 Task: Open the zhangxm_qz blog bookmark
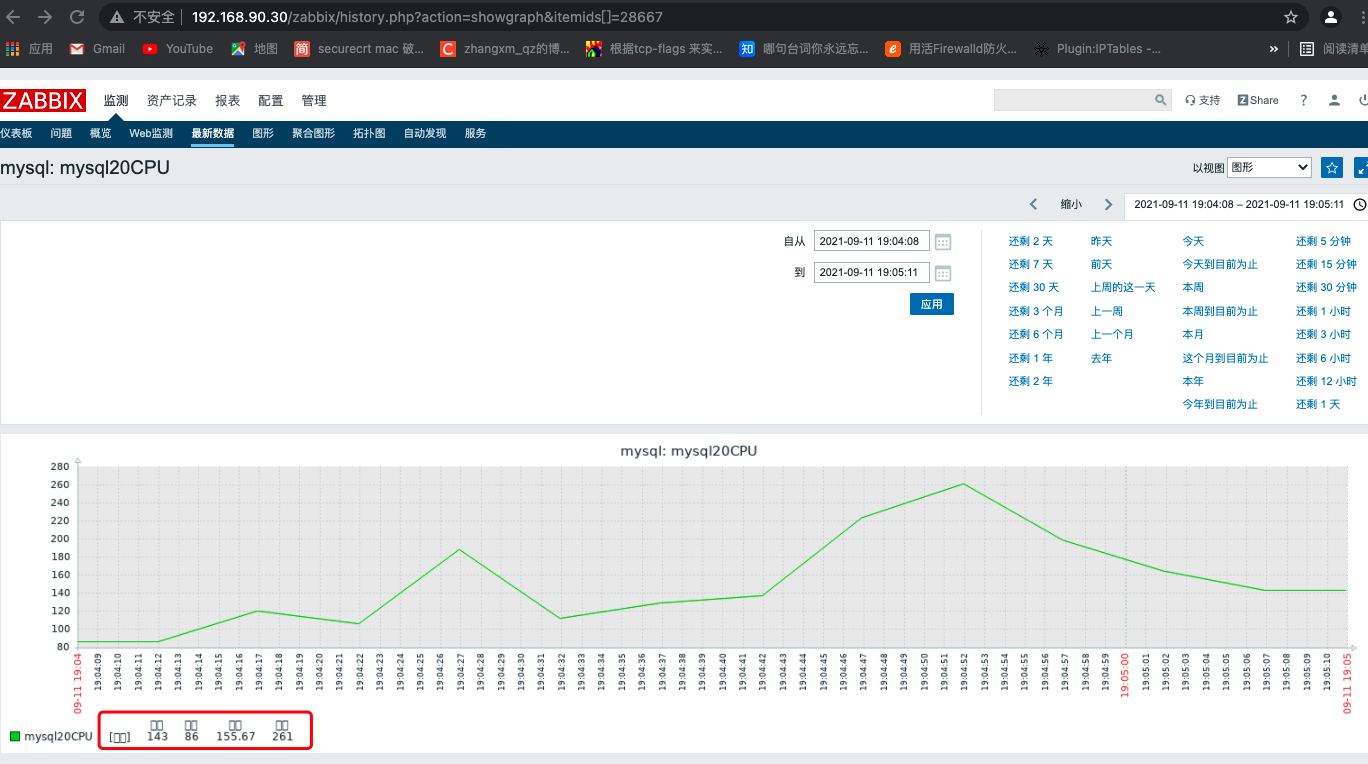(x=505, y=48)
